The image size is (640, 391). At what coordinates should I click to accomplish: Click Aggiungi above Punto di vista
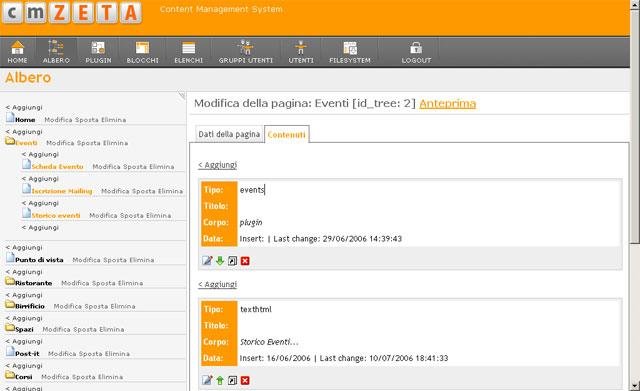coord(24,248)
